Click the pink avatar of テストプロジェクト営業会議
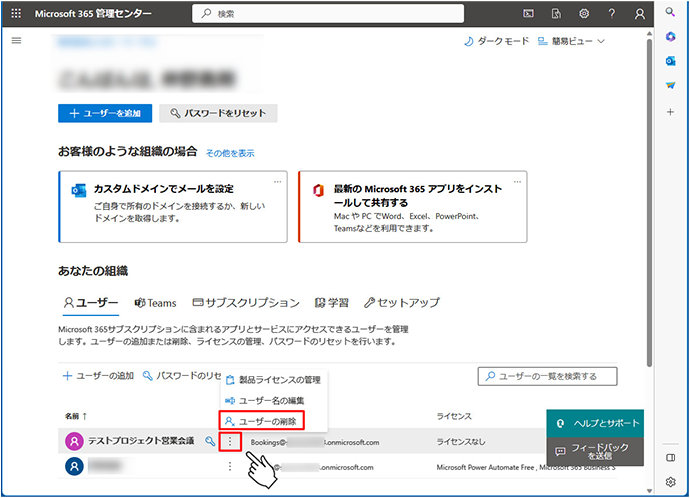690x498 pixels. click(x=74, y=441)
